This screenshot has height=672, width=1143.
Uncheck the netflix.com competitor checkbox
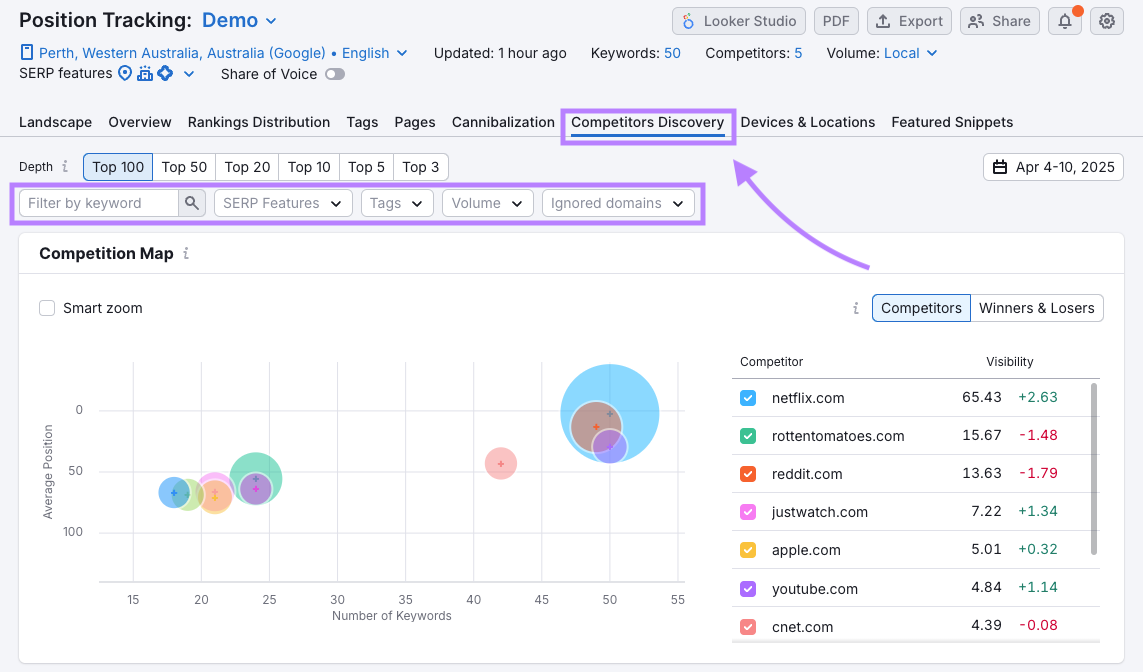pos(748,398)
